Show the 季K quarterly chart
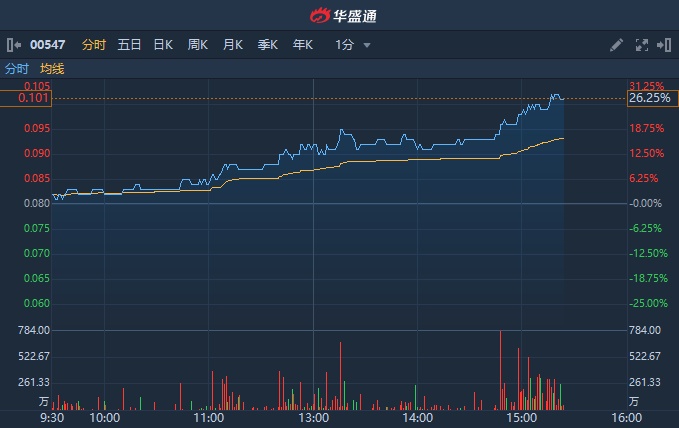This screenshot has height=428, width=679. coord(268,45)
